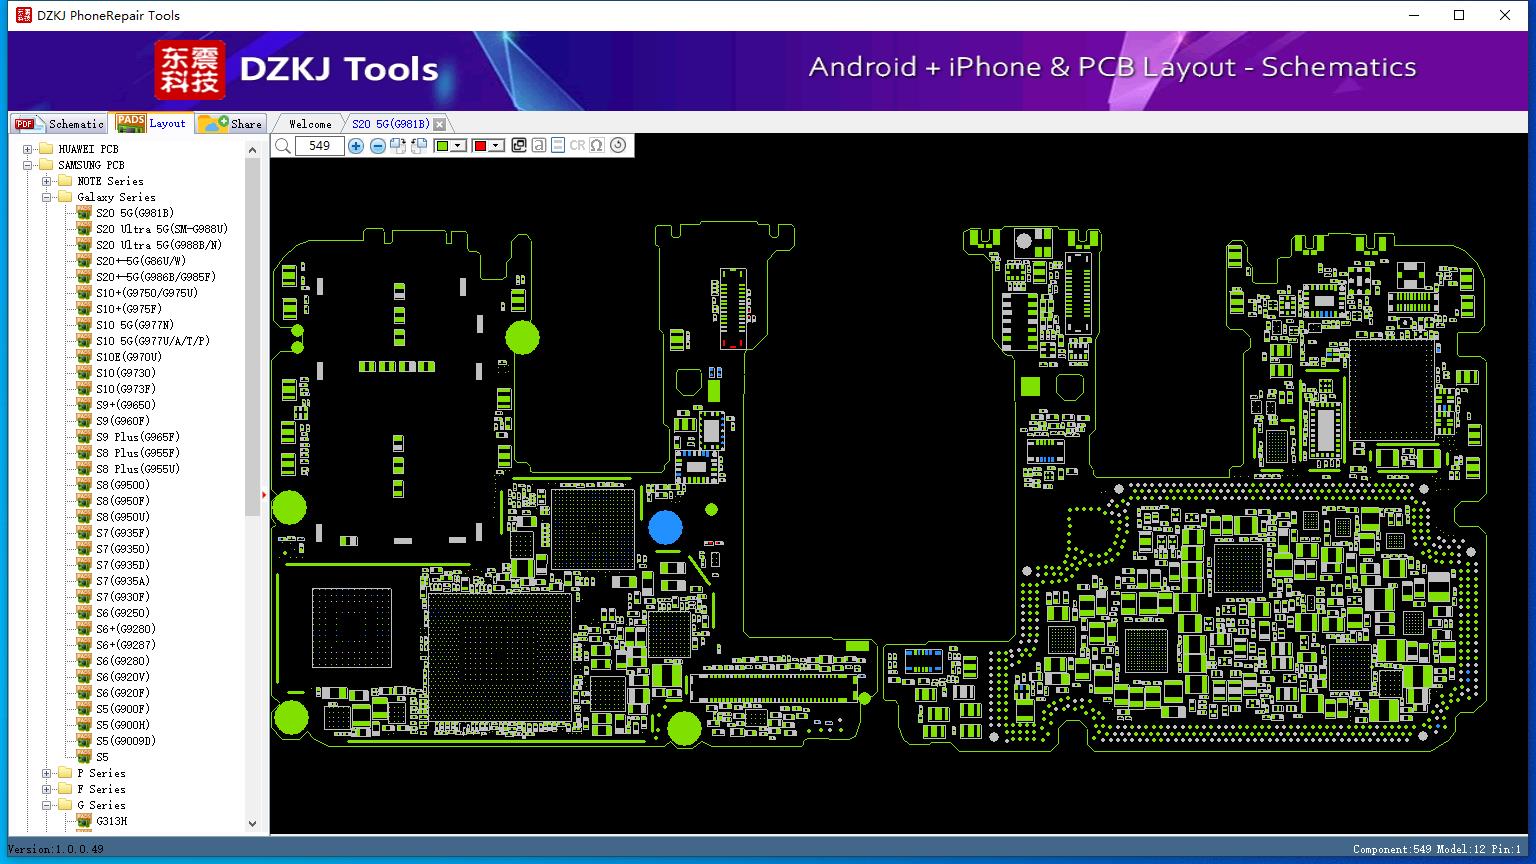Select the SAMSUNG PCB folder
The height and width of the screenshot is (864, 1536).
[91, 165]
